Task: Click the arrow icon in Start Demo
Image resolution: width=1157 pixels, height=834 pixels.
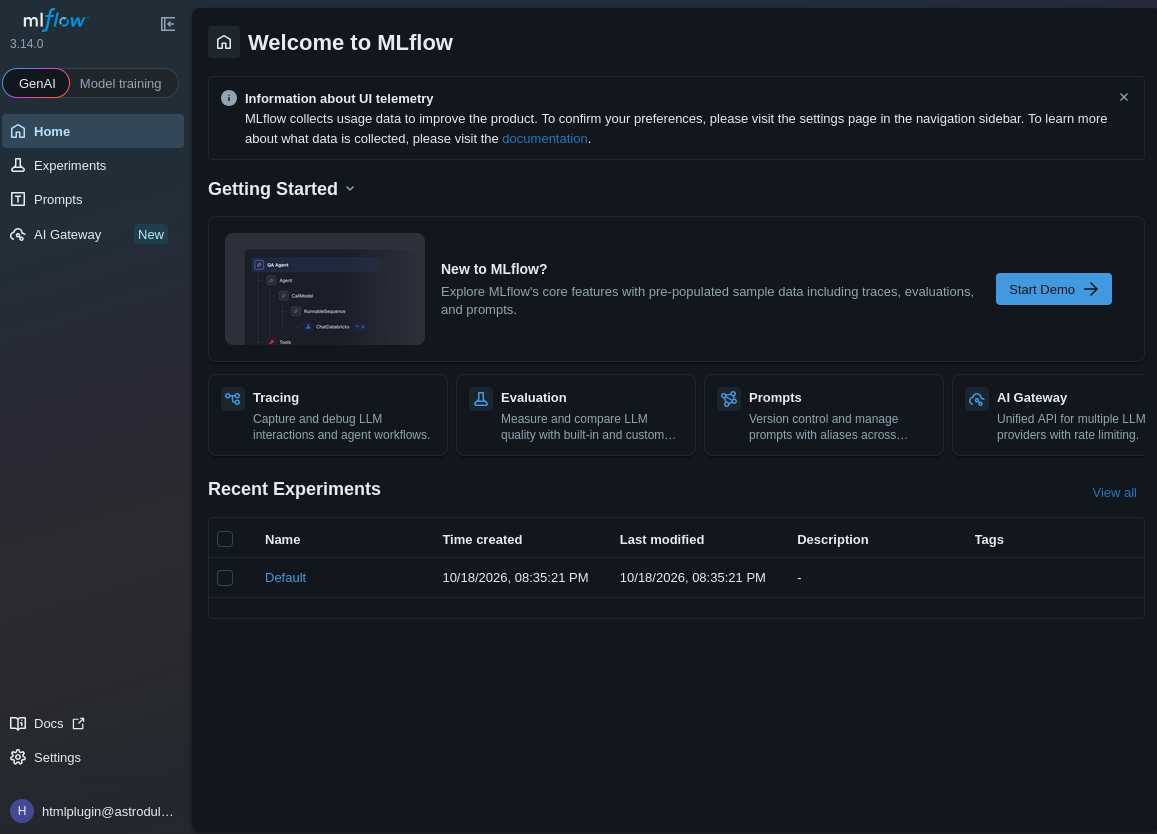Action: coord(1091,289)
